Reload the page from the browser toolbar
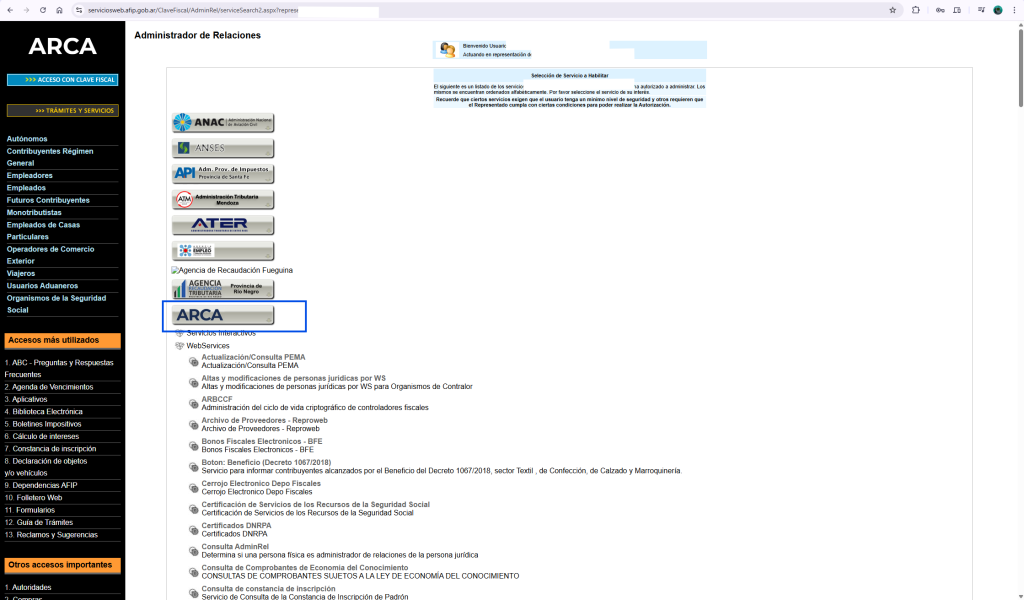1024x600 pixels. [42, 10]
